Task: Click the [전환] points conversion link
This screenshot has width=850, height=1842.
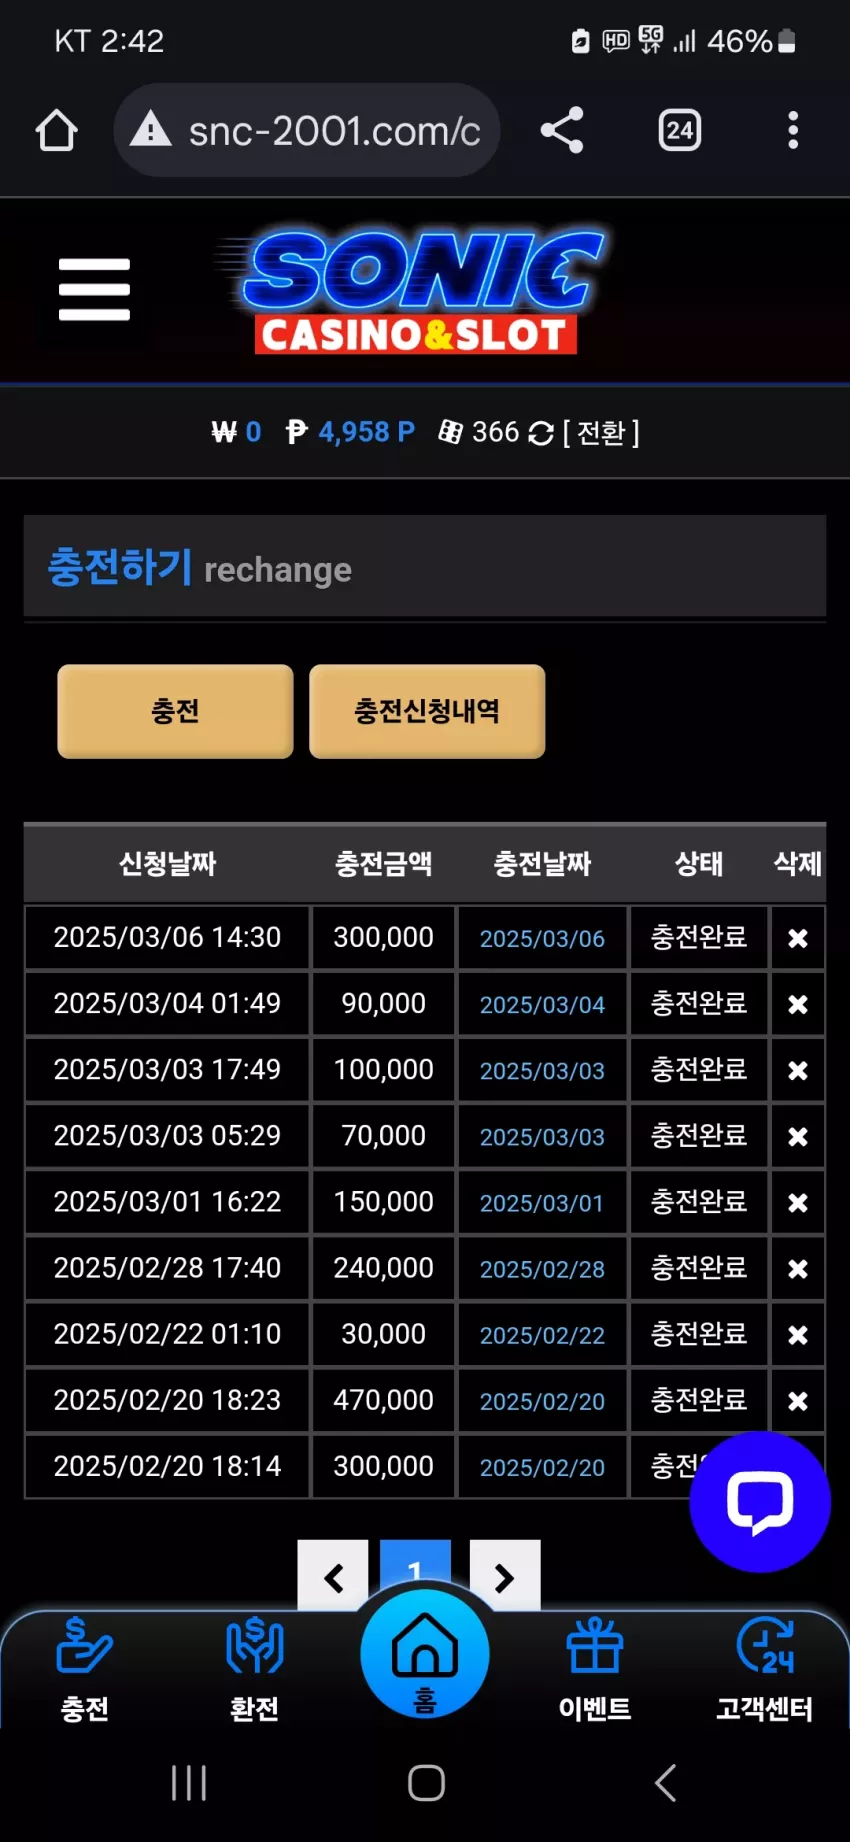Action: [601, 433]
